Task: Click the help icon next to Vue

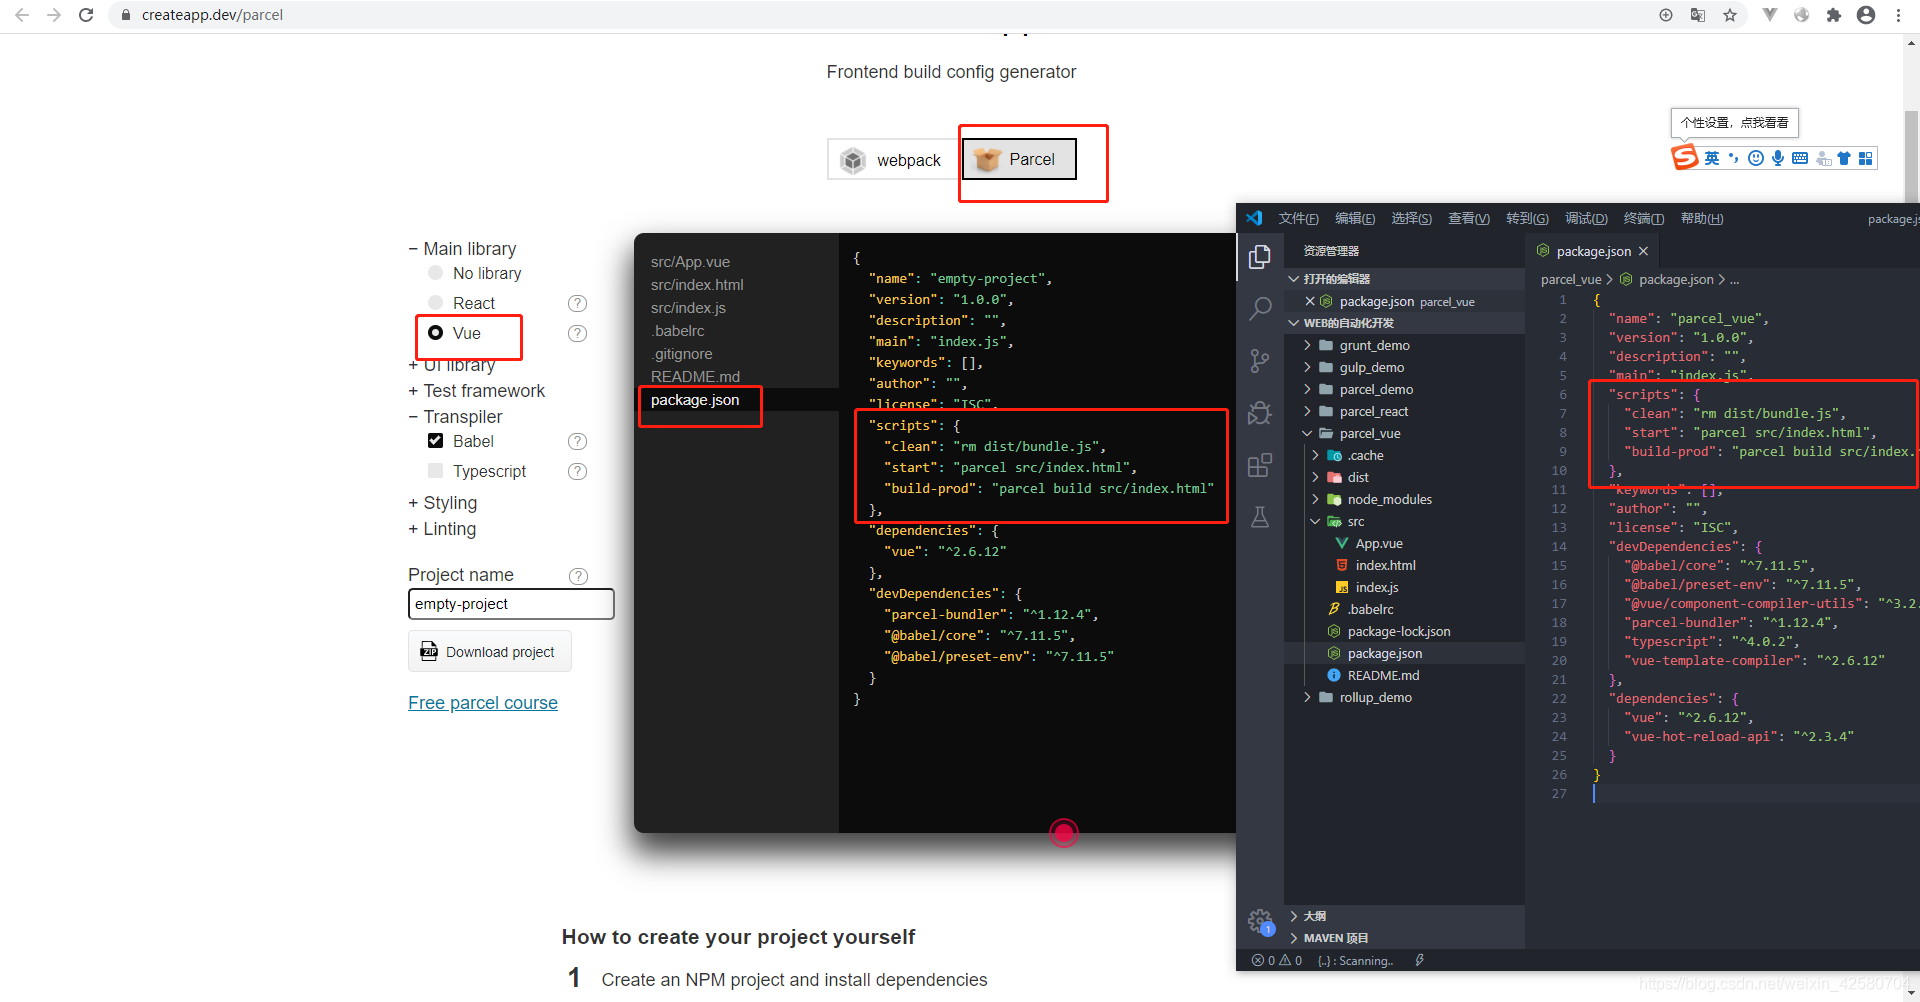Action: (x=577, y=333)
